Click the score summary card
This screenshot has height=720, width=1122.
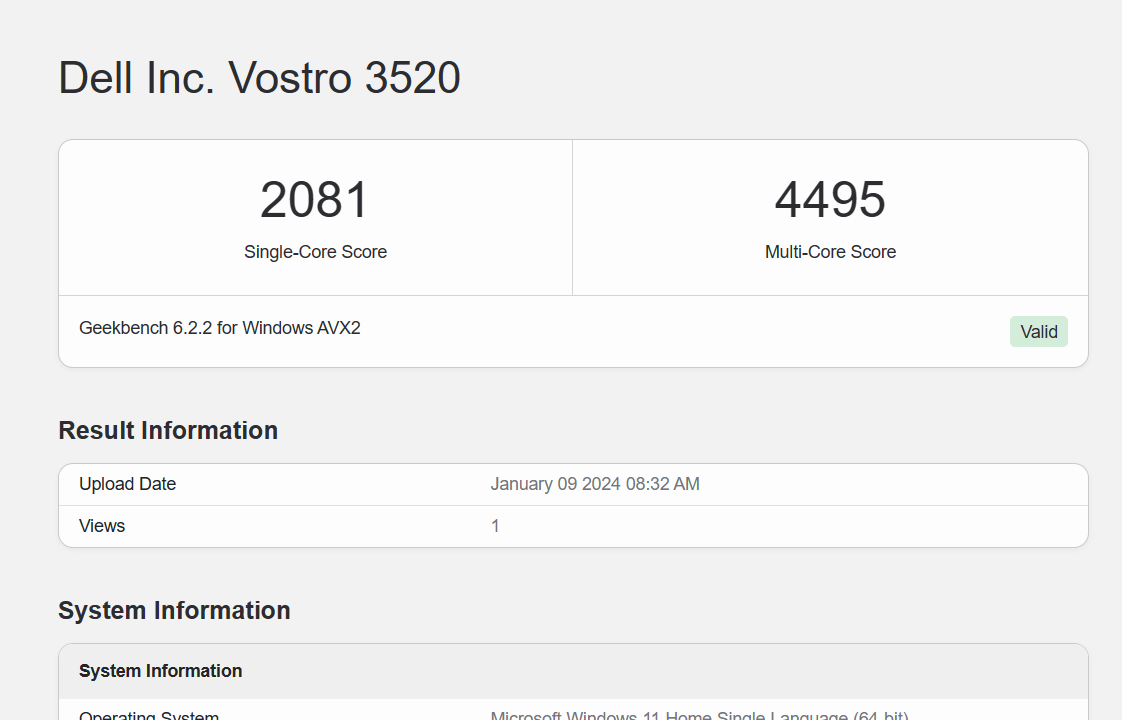pos(573,254)
